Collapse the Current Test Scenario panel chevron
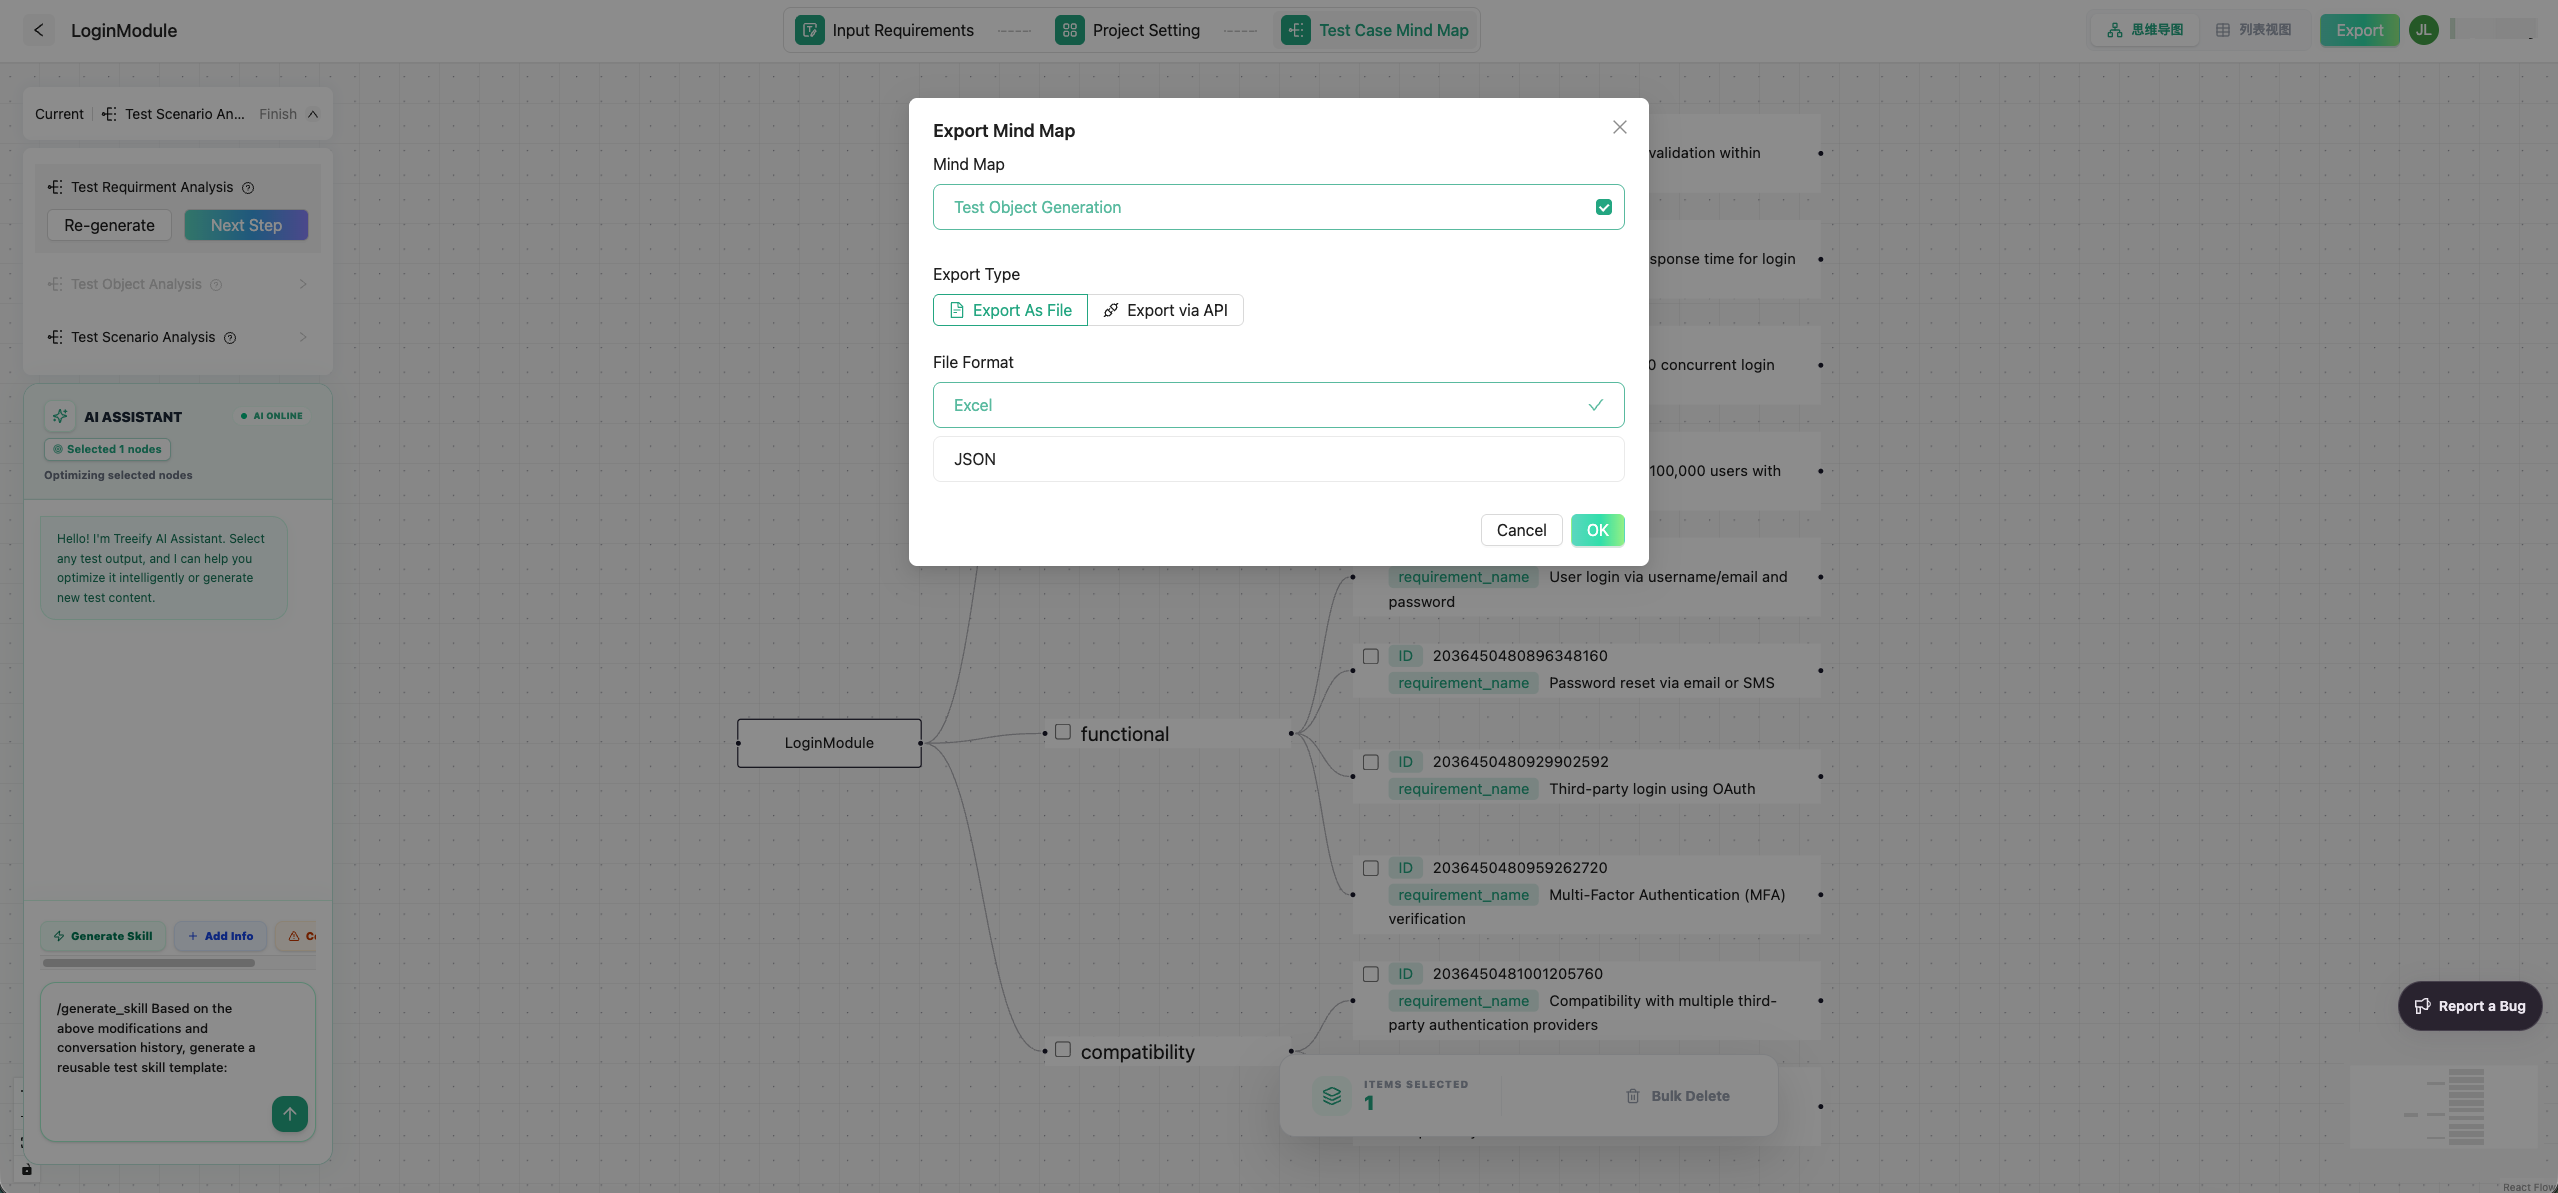 [313, 114]
